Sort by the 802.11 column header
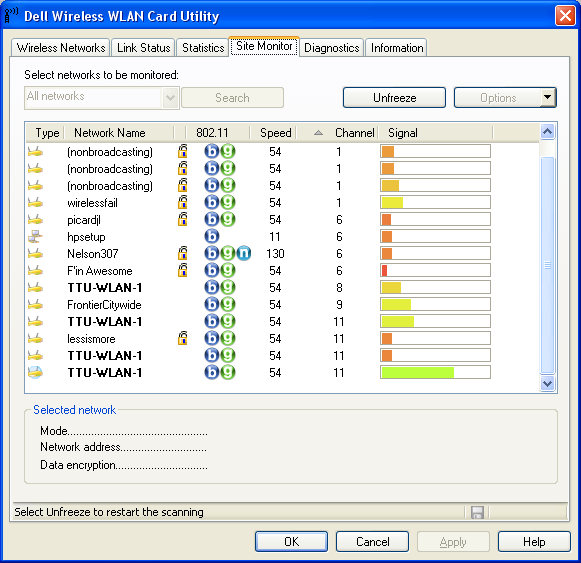The height and width of the screenshot is (563, 581). coord(218,133)
